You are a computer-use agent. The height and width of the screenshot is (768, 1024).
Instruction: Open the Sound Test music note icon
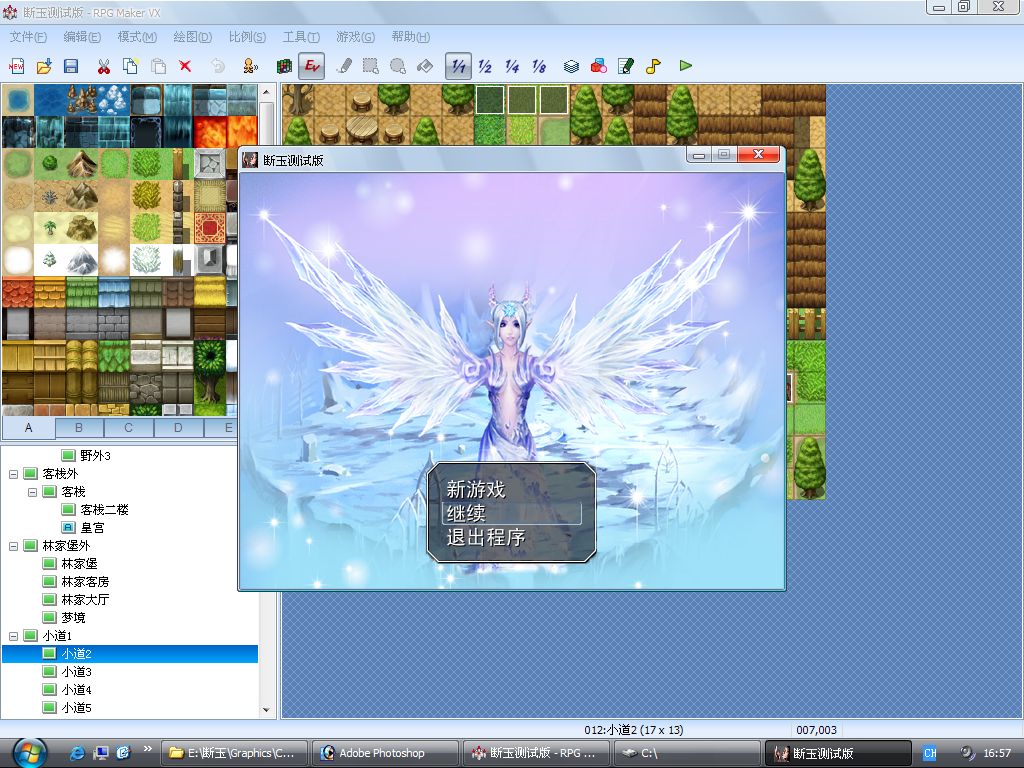[x=653, y=66]
